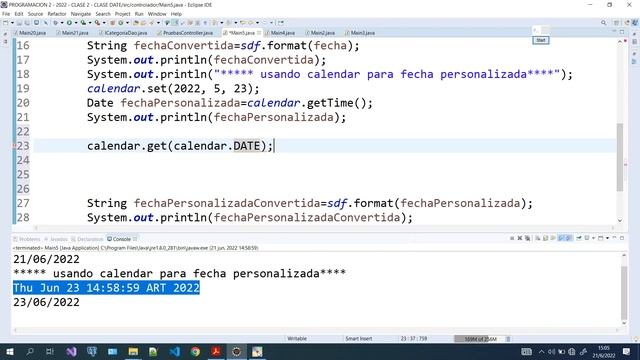
Task: Open the Refactor menu
Action: point(57,14)
